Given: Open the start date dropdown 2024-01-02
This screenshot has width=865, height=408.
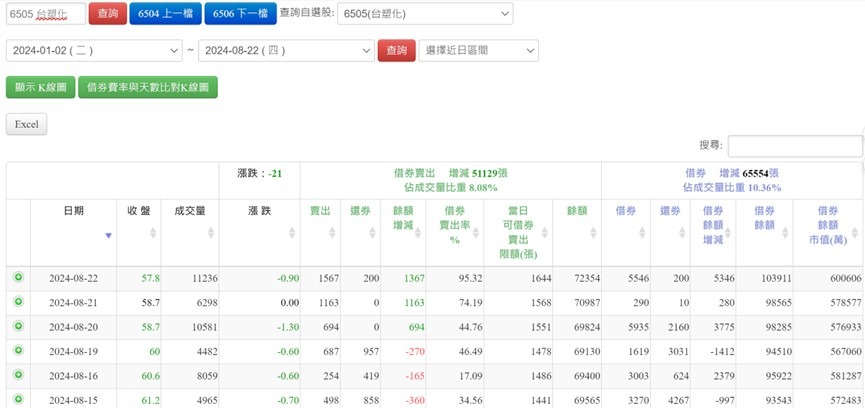Looking at the screenshot, I should (96, 50).
